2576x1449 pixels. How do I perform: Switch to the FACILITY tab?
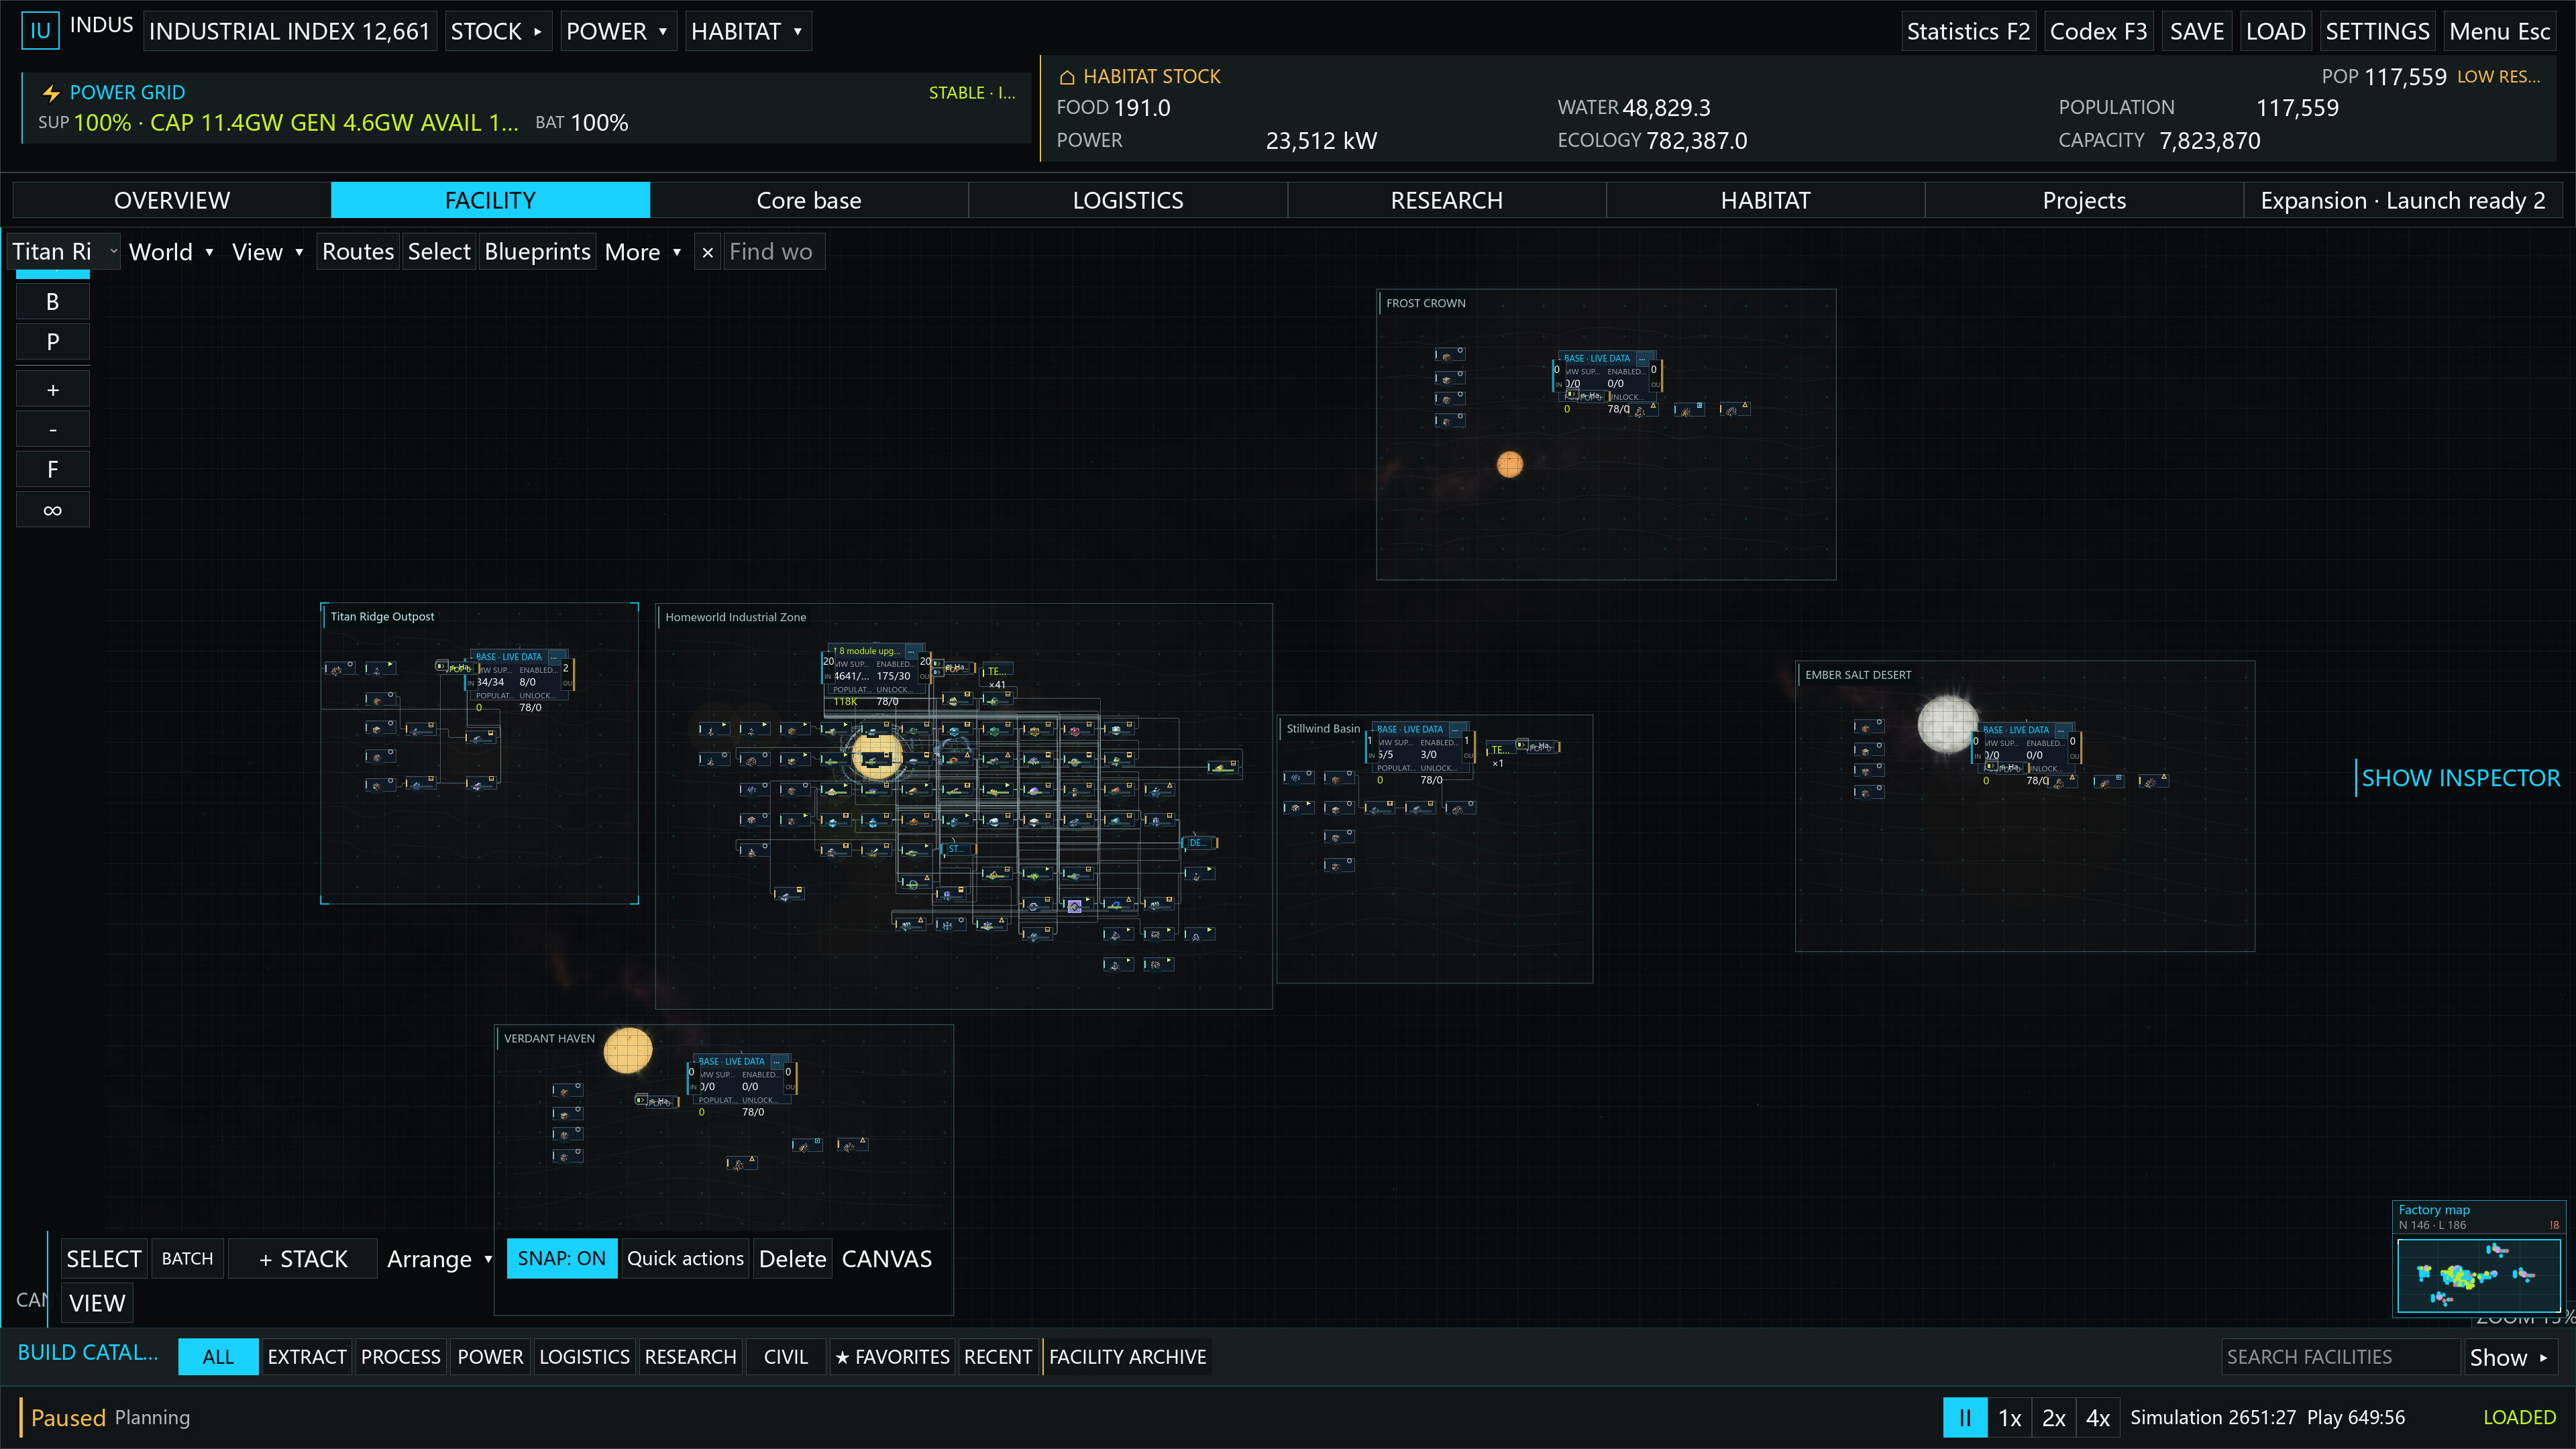(x=490, y=200)
